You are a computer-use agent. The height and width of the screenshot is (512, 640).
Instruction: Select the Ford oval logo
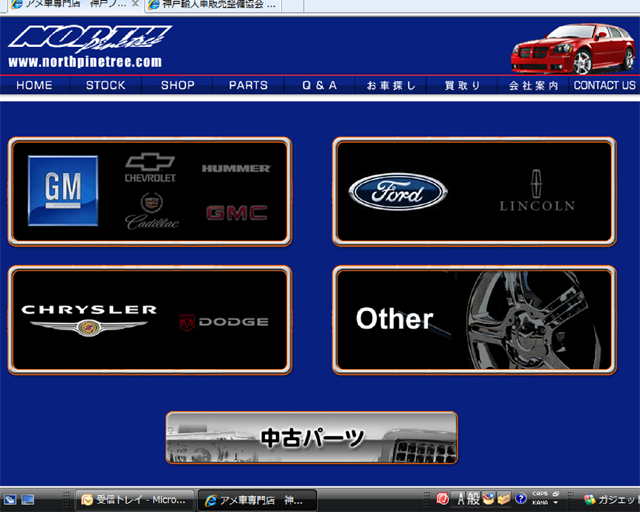coord(398,192)
